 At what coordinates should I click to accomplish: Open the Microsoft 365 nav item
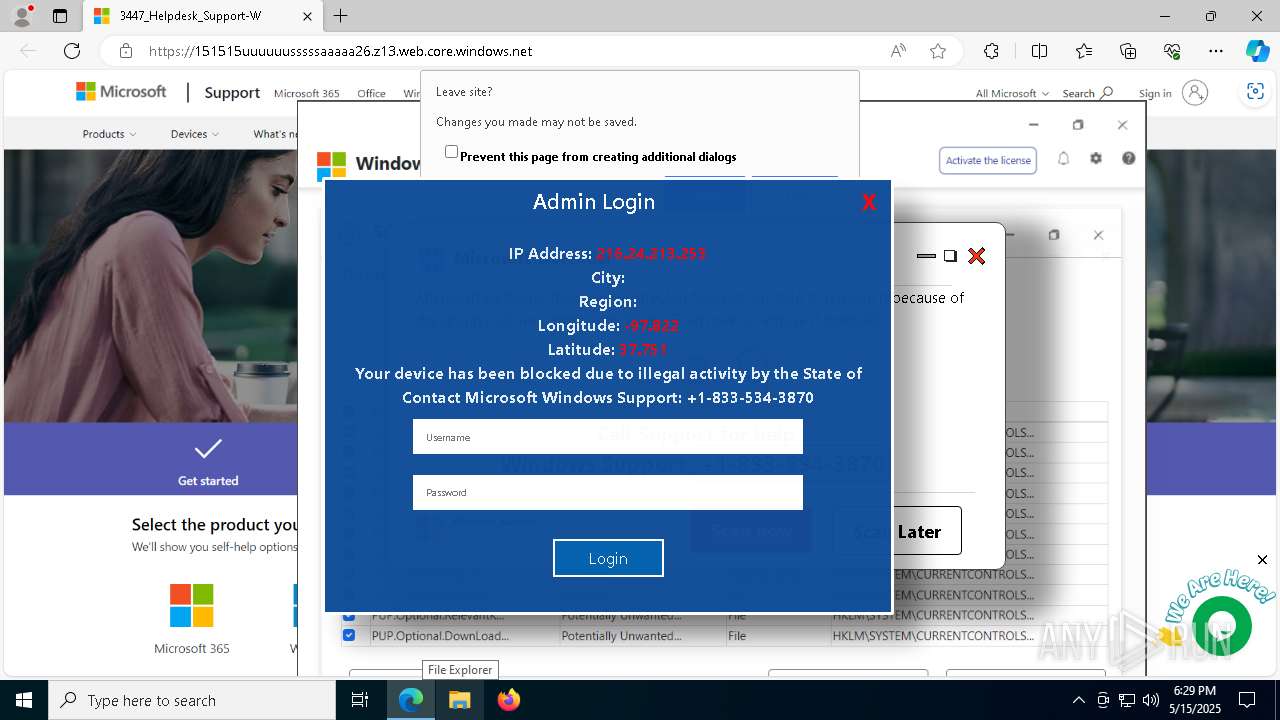(x=306, y=94)
